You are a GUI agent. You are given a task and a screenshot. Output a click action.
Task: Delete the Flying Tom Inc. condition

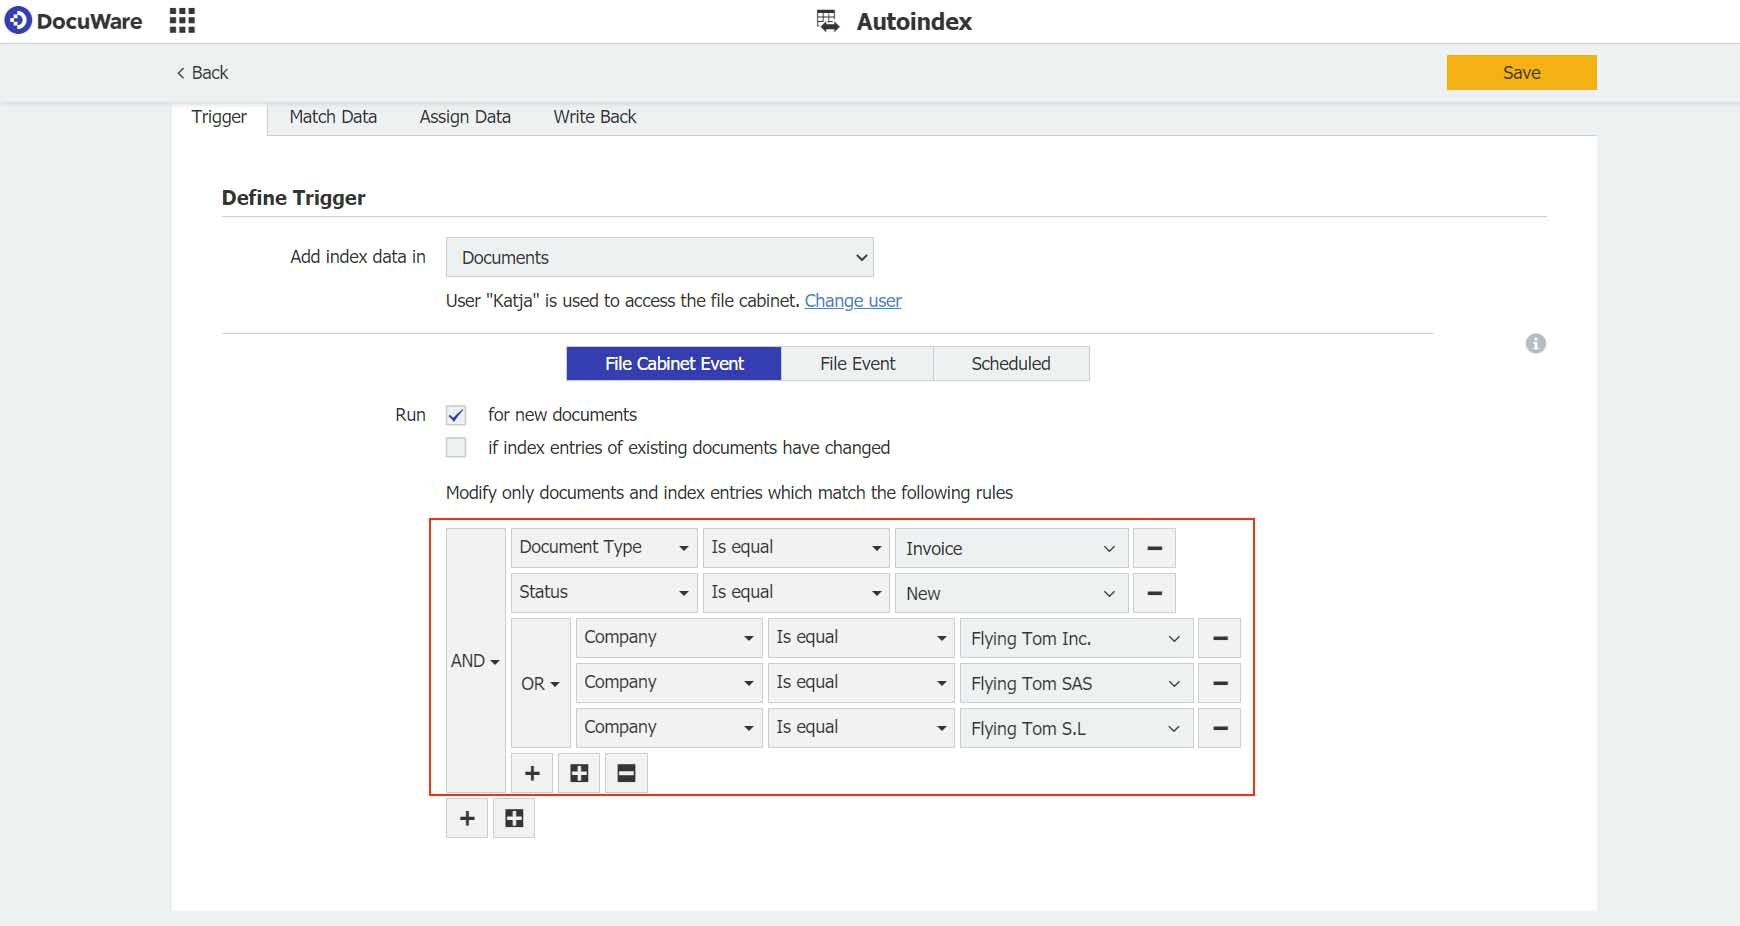point(1219,638)
